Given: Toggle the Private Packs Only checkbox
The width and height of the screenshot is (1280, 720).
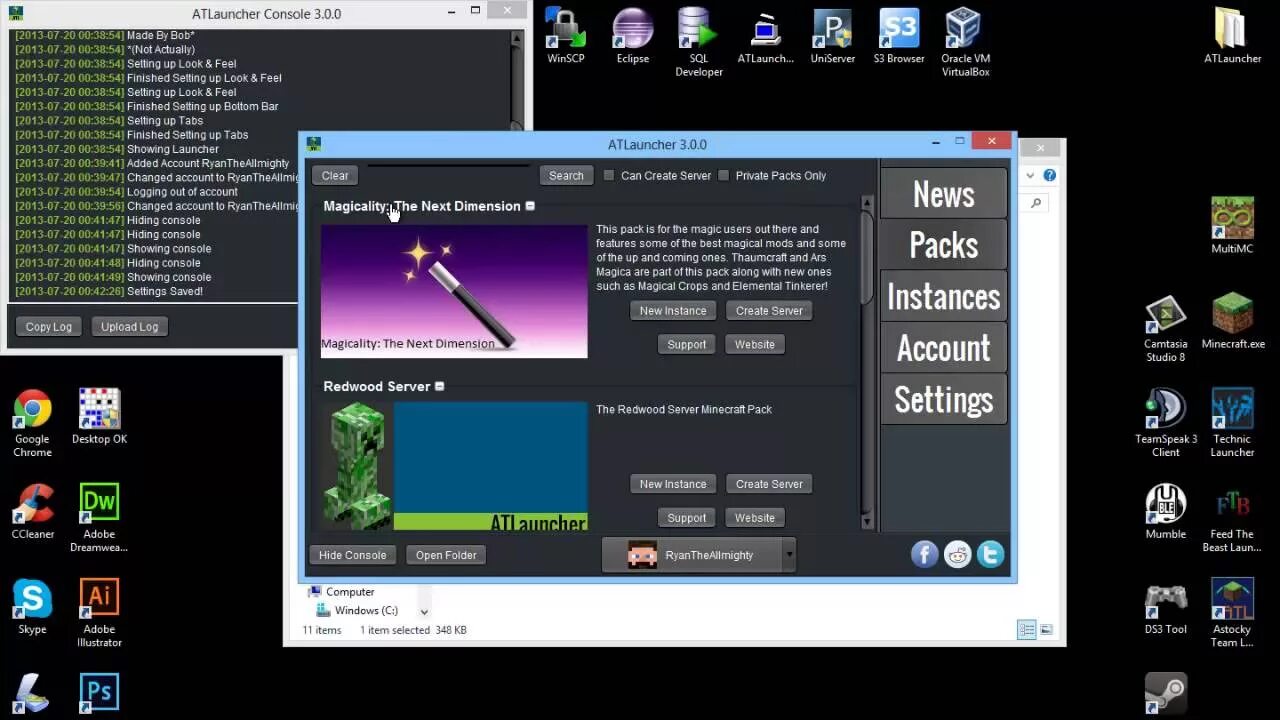Looking at the screenshot, I should 724,175.
